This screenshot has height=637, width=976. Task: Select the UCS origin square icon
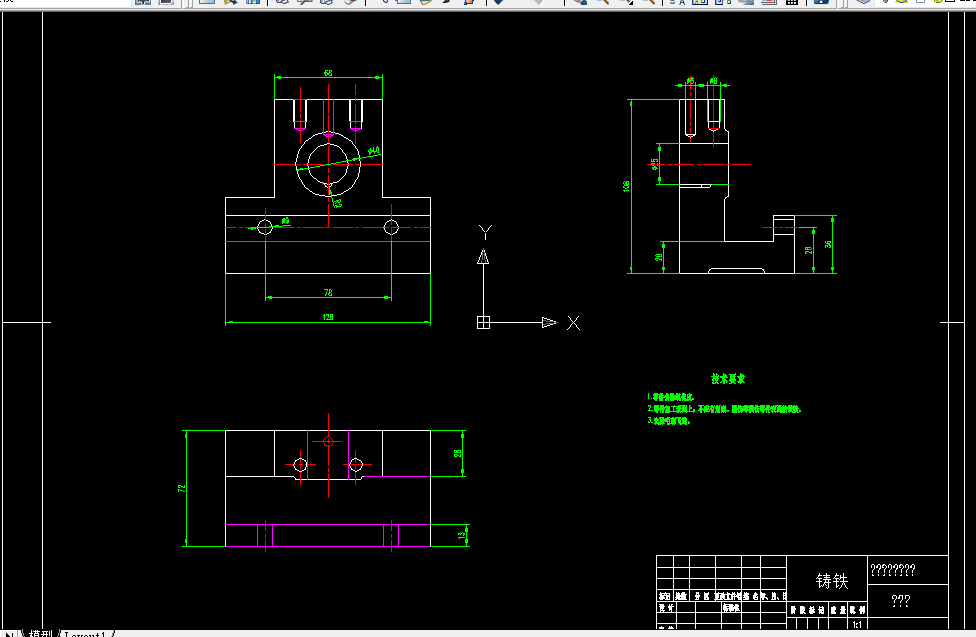(483, 323)
